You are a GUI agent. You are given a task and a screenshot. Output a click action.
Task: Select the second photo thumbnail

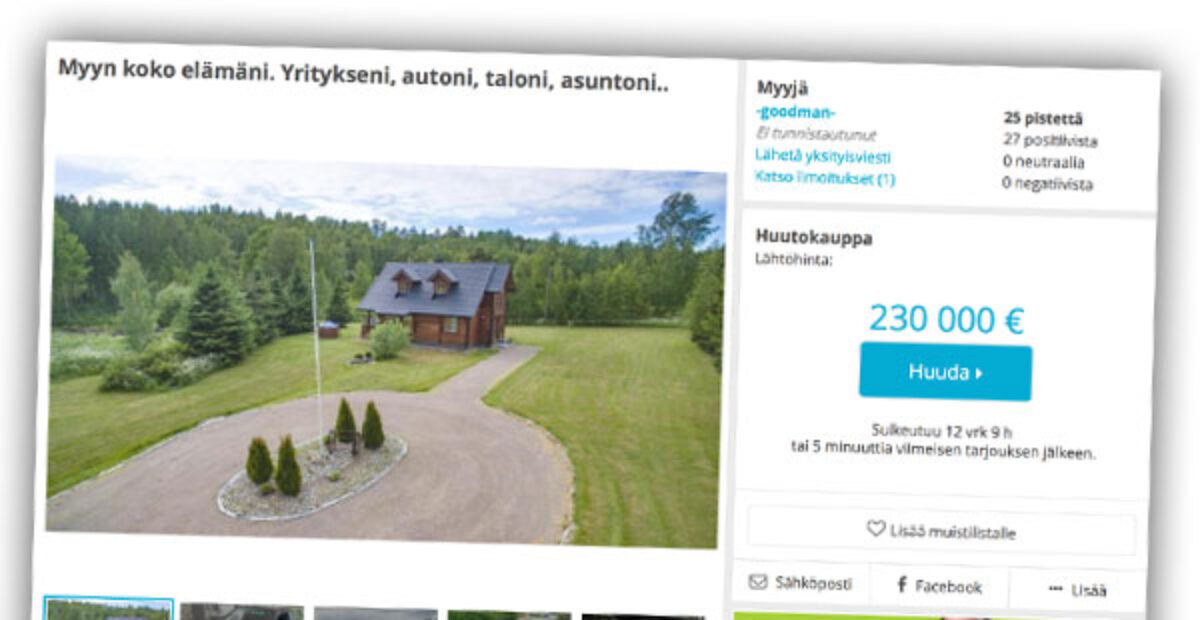click(242, 611)
